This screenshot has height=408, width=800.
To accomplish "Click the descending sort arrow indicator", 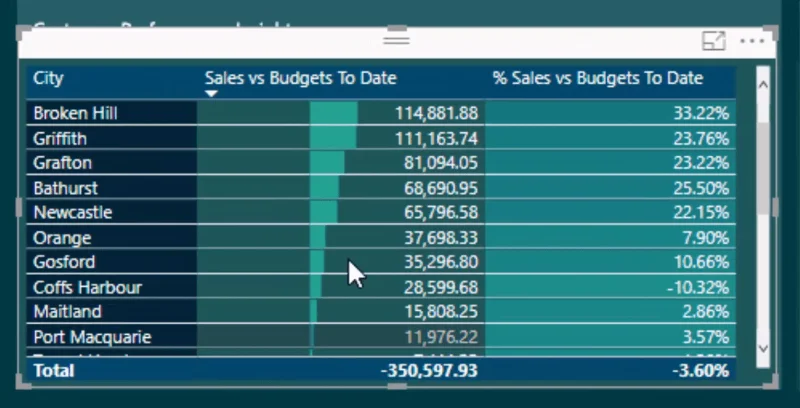I will tap(211, 93).
